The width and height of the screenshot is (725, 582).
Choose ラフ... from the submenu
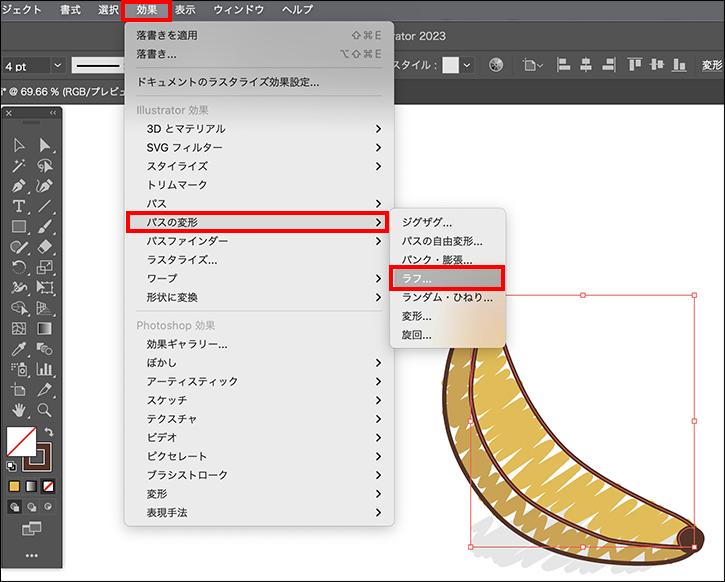coord(446,278)
